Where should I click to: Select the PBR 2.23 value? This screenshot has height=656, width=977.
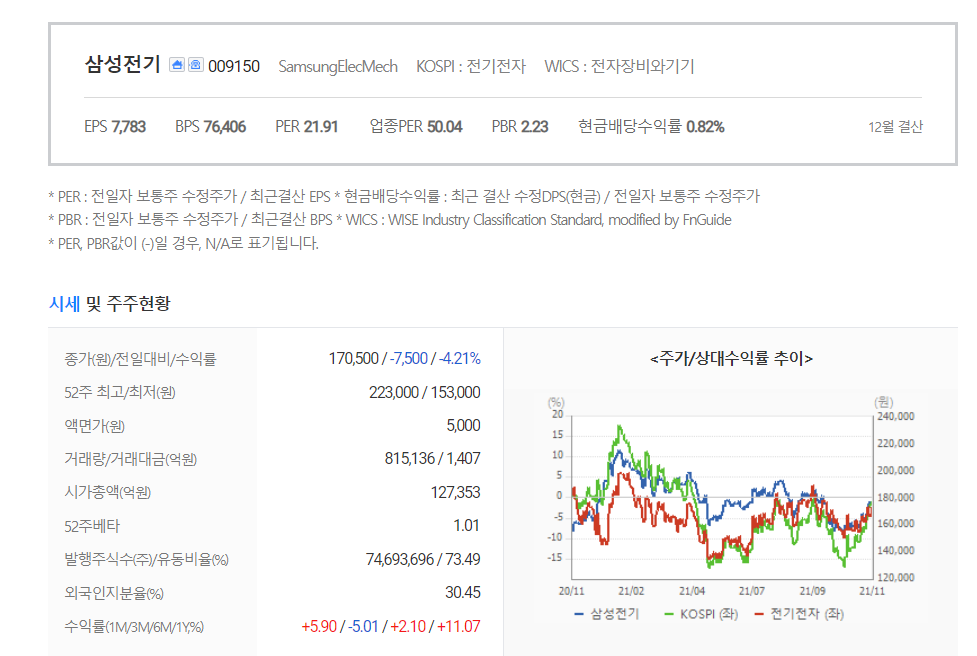[520, 126]
